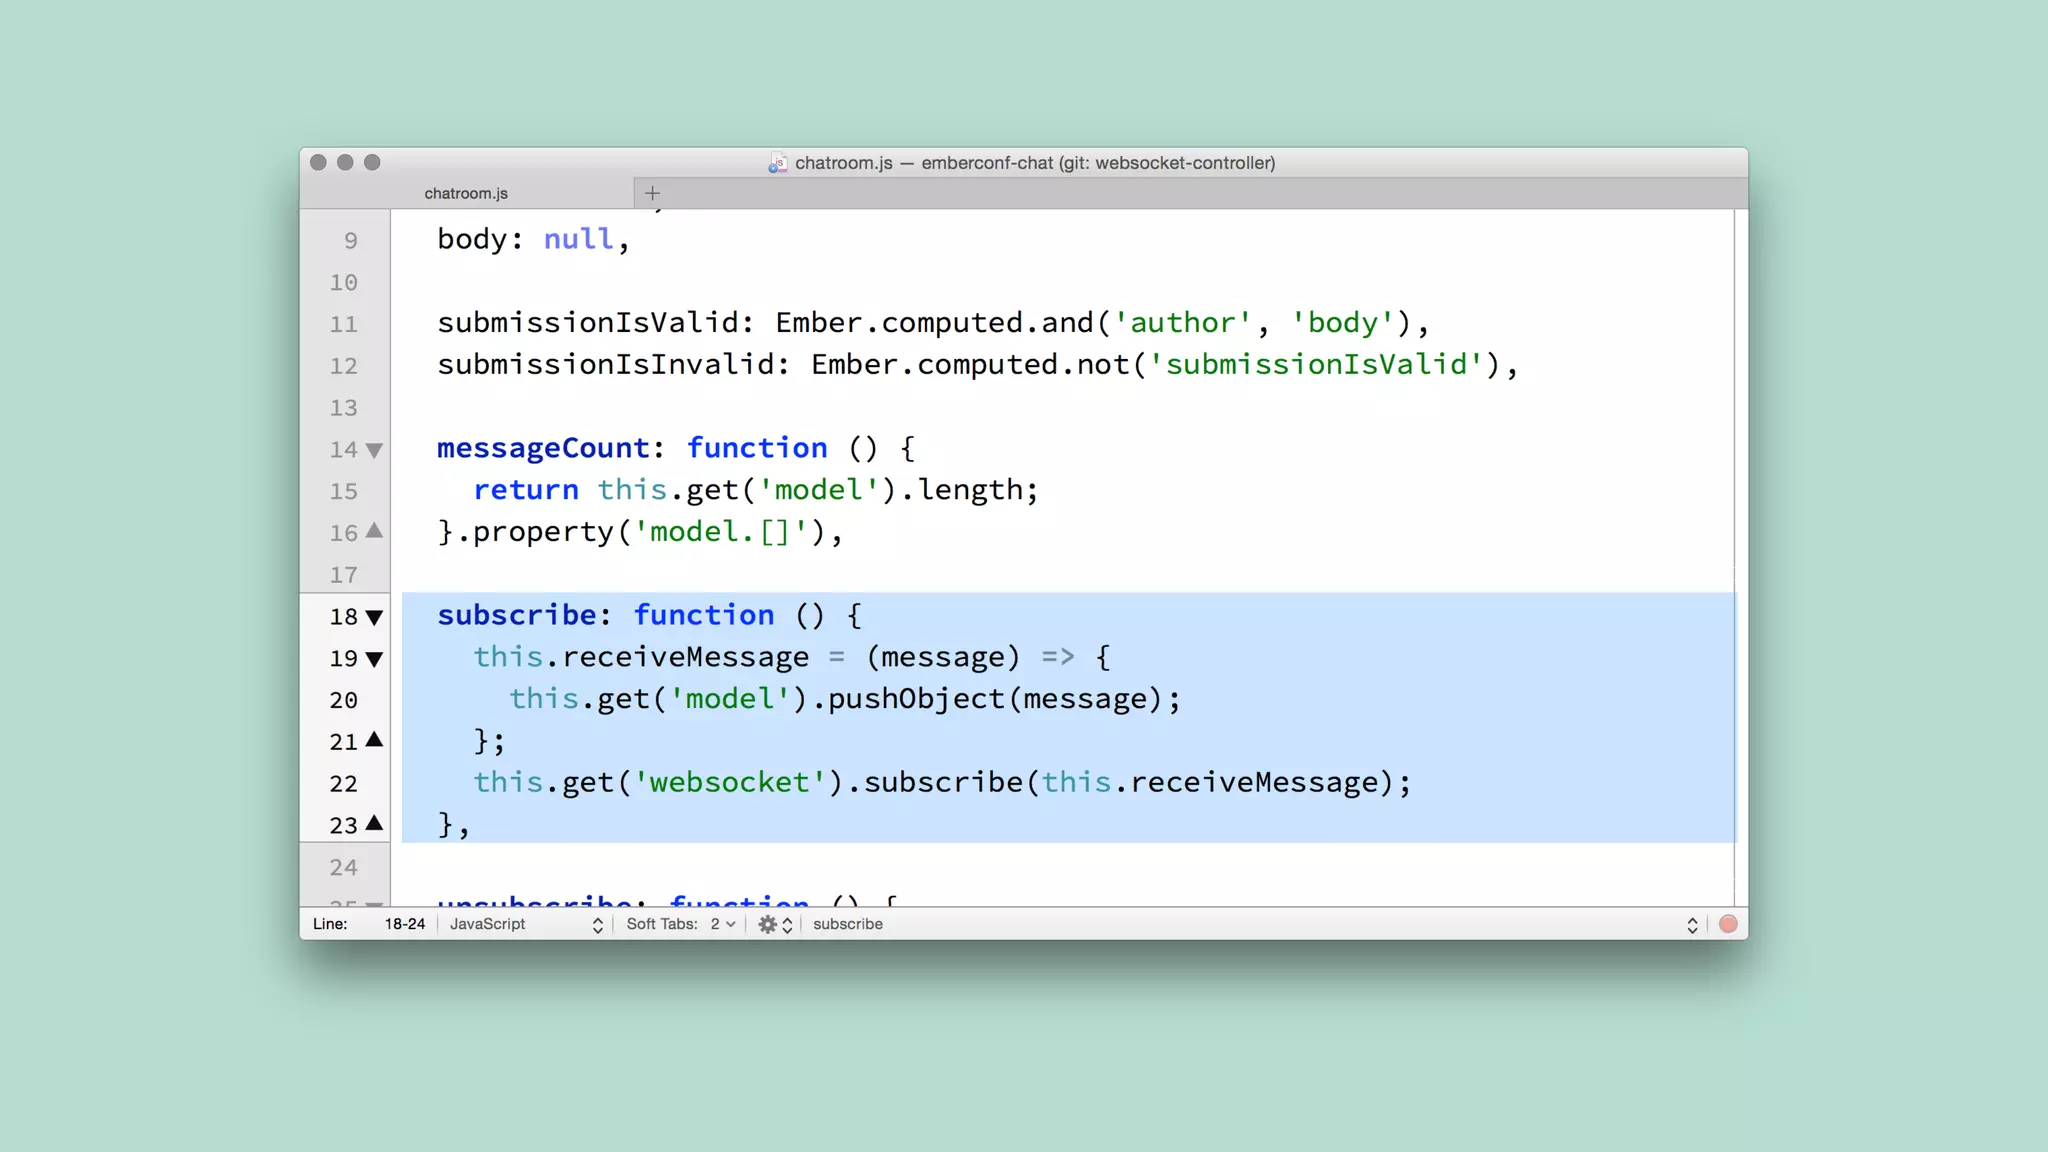The width and height of the screenshot is (2048, 1152).
Task: Click the word messageCount in code
Action: pos(543,448)
